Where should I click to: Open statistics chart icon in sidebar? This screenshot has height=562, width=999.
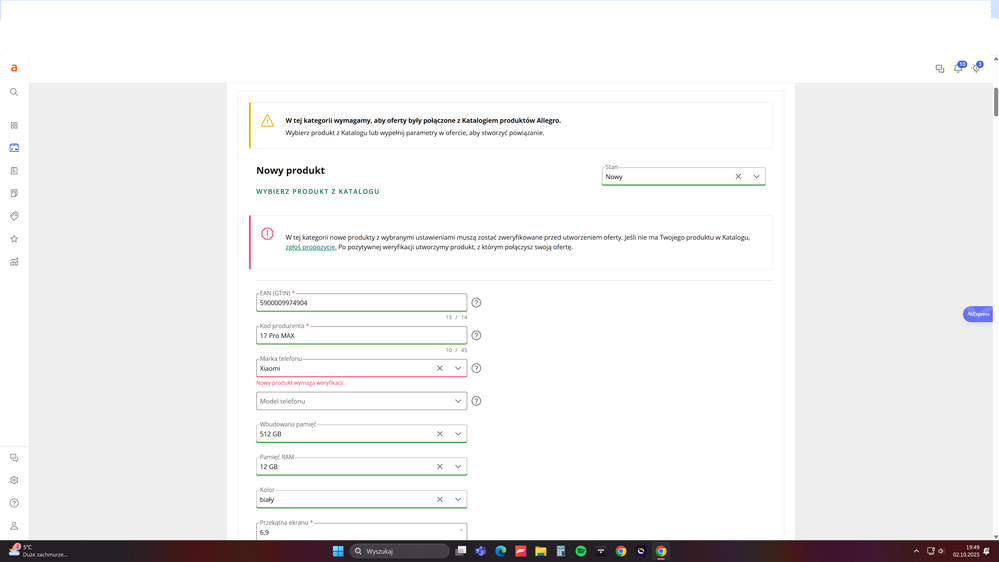pyautogui.click(x=14, y=262)
